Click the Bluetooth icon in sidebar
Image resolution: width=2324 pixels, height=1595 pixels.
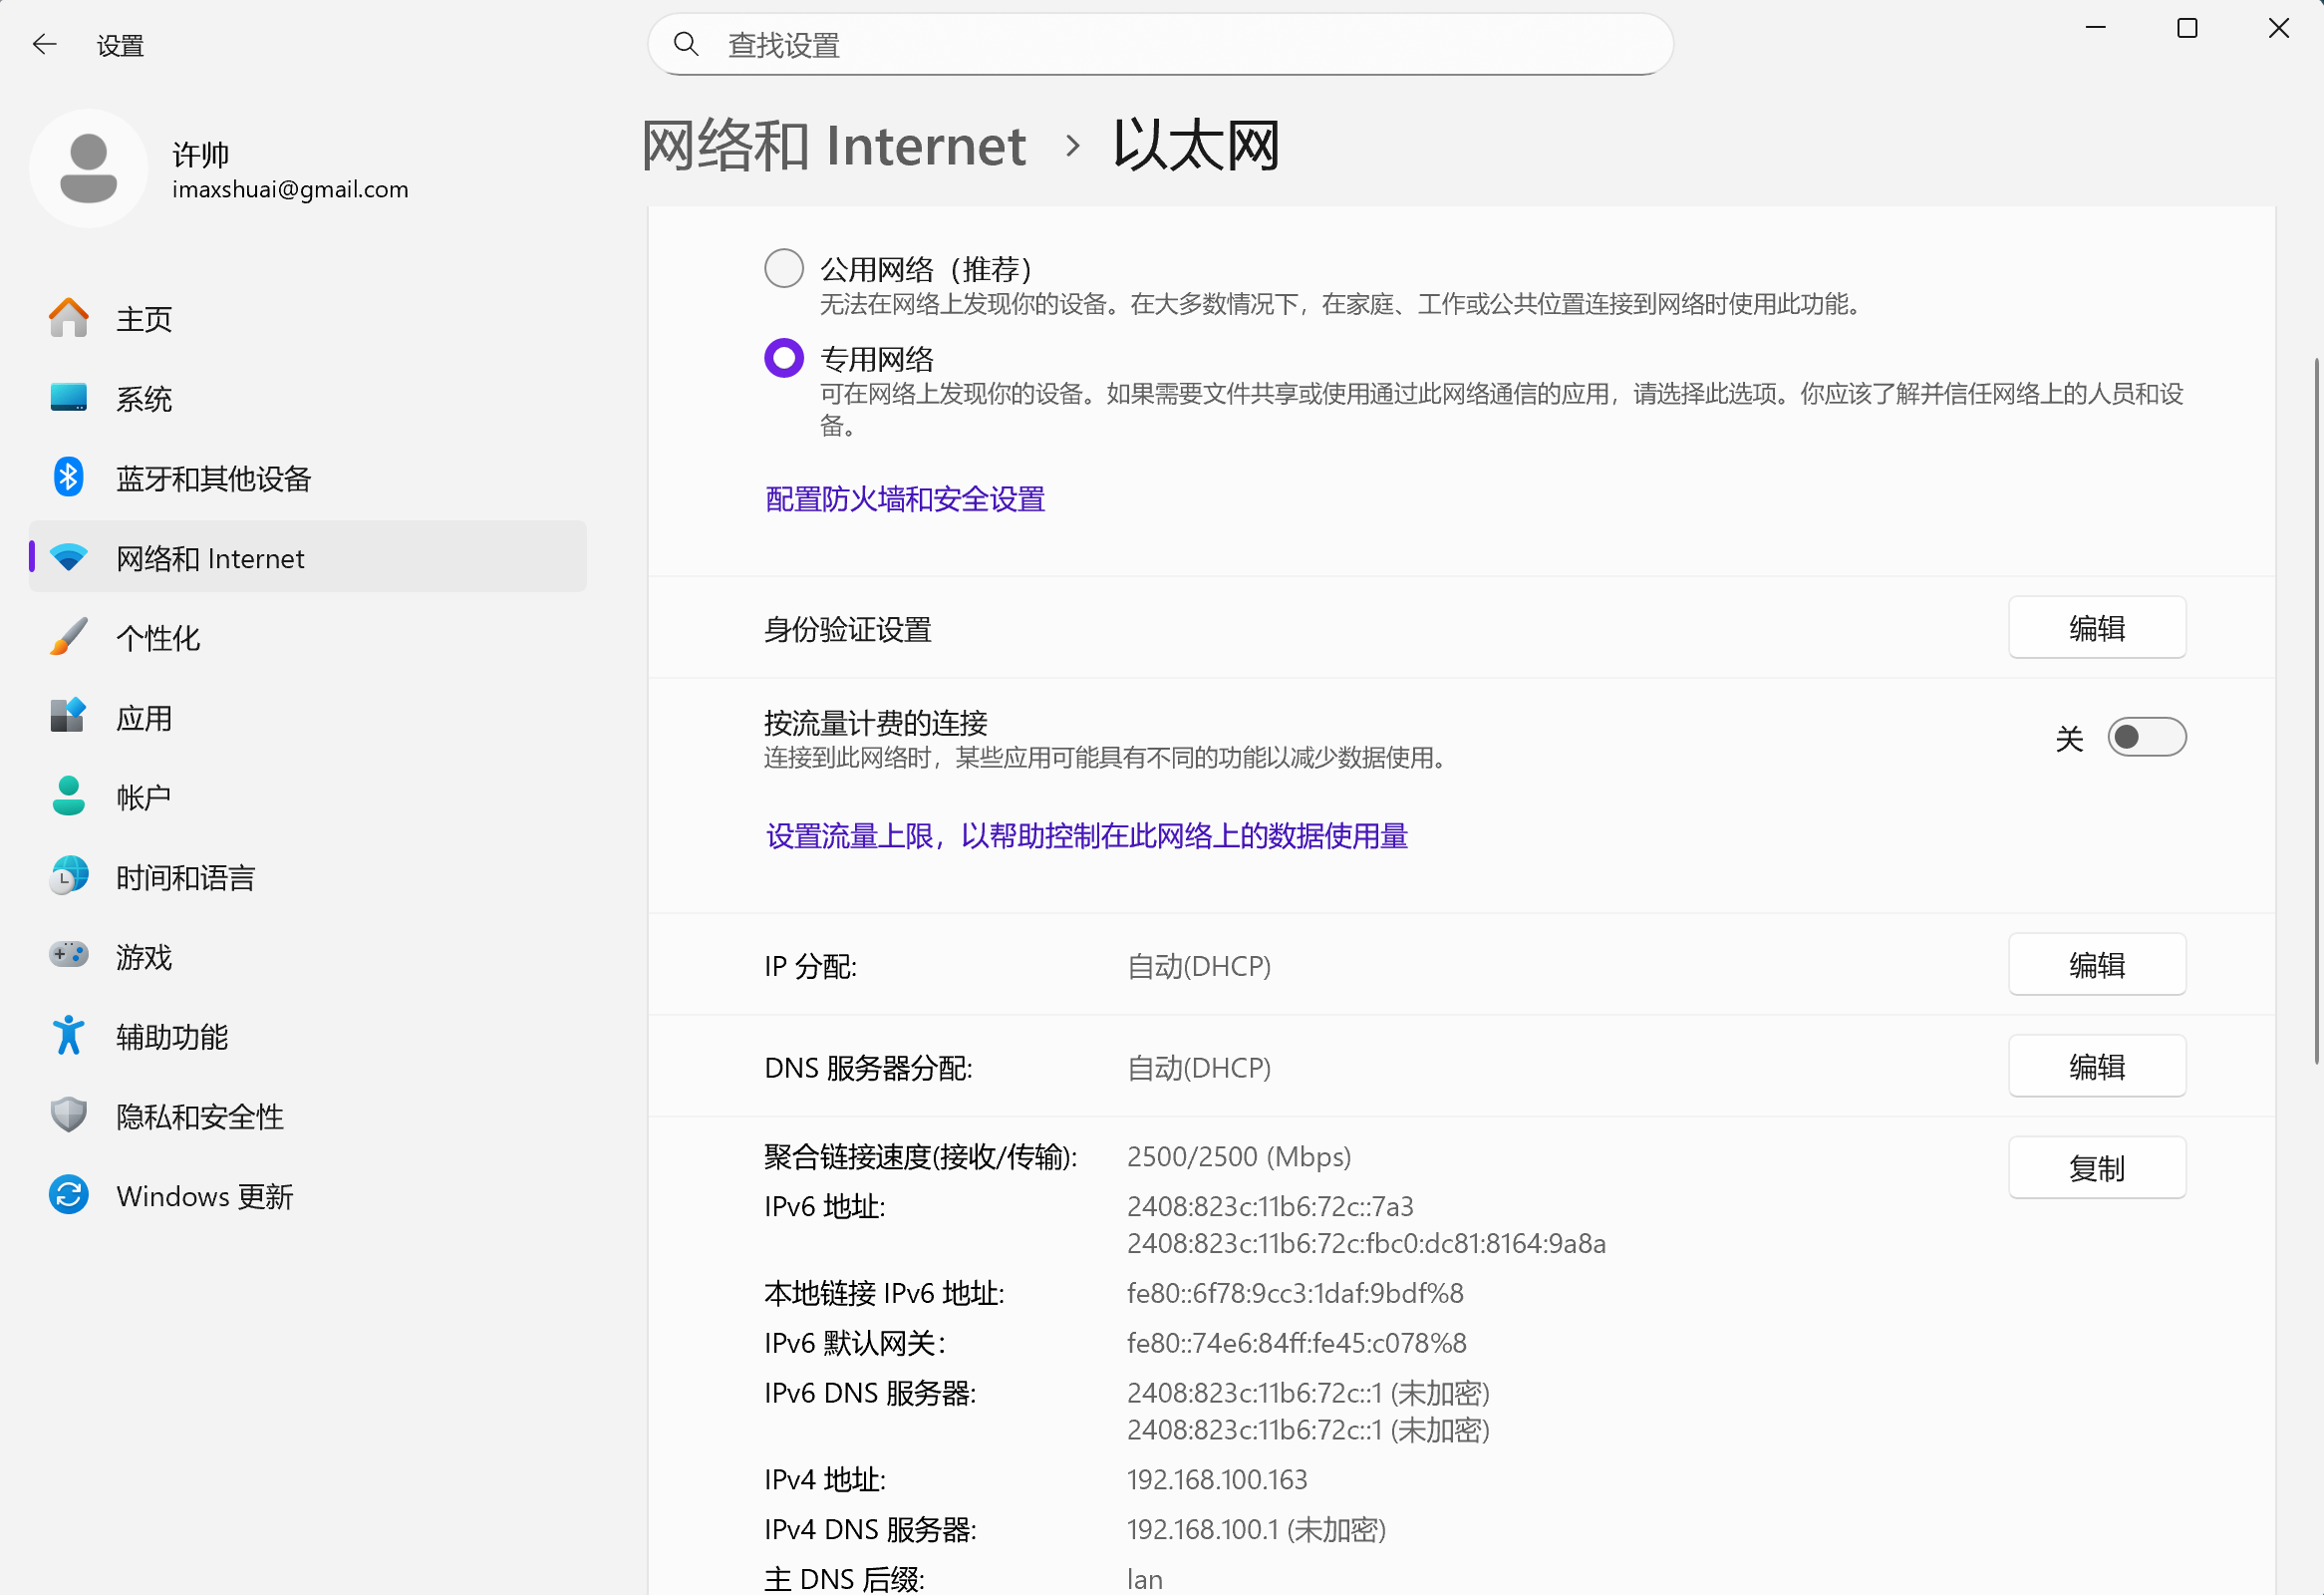pyautogui.click(x=68, y=478)
